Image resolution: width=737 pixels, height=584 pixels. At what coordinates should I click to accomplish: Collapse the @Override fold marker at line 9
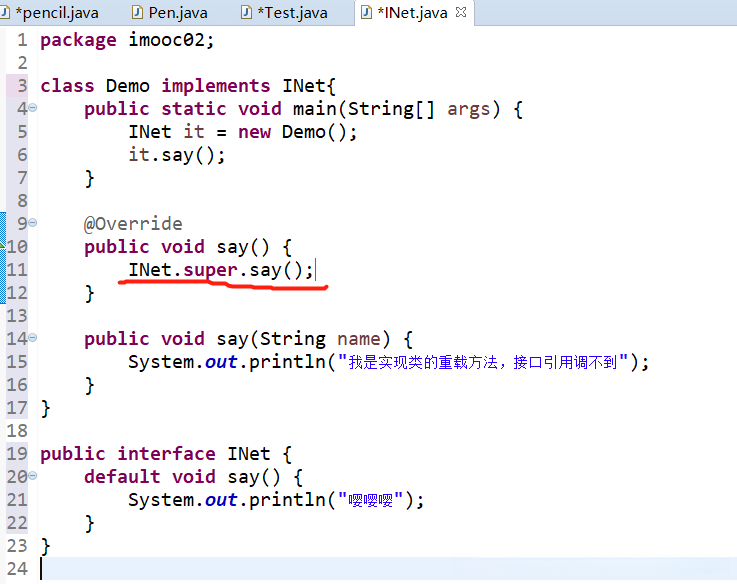pyautogui.click(x=32, y=223)
